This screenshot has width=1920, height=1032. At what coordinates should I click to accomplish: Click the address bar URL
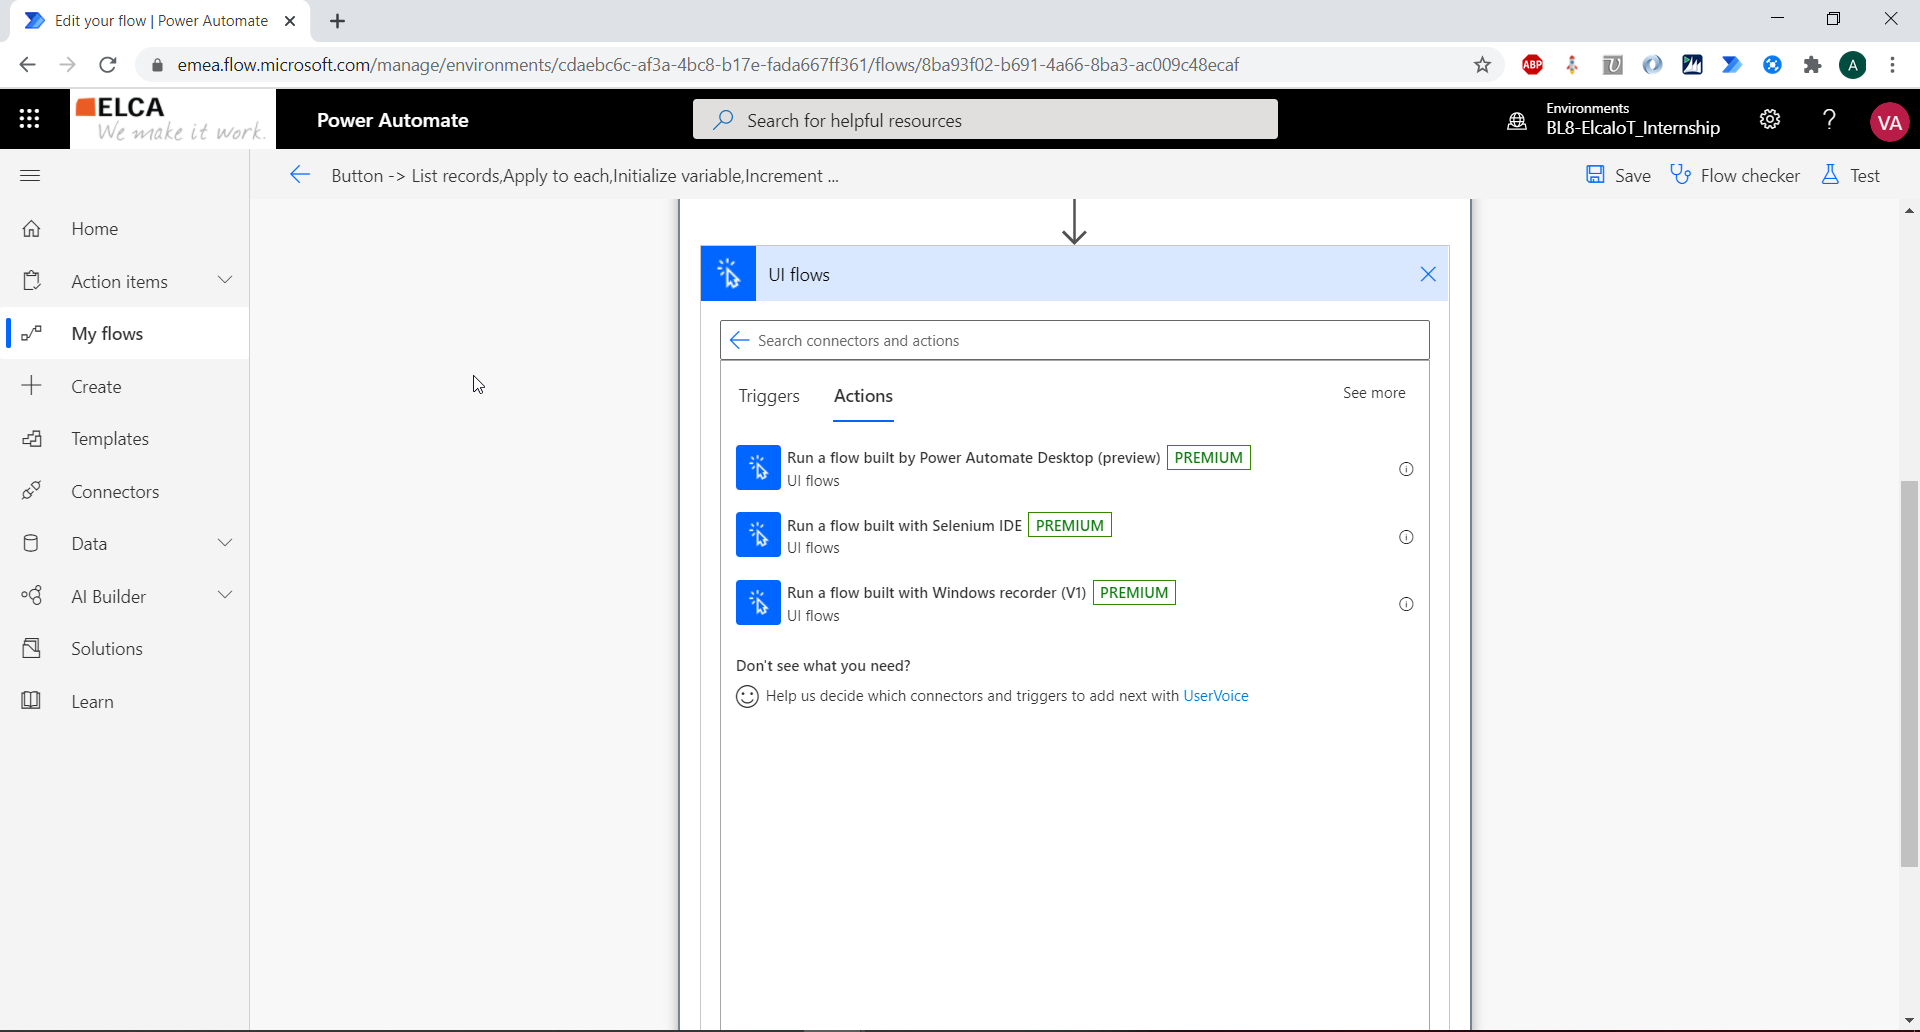tap(708, 65)
